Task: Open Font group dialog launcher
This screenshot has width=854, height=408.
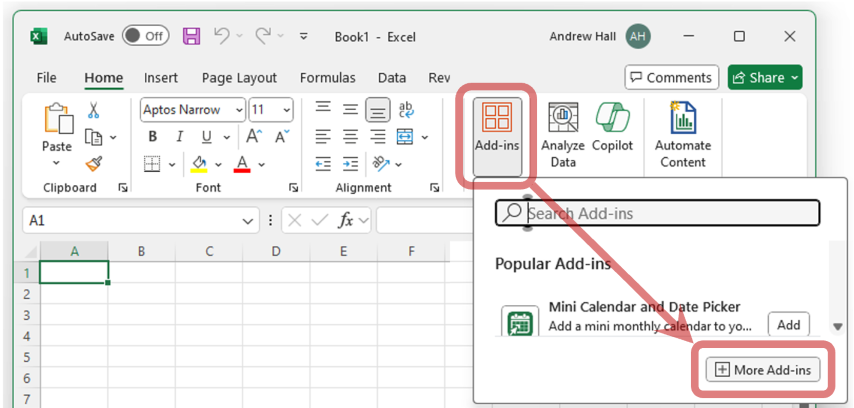Action: pyautogui.click(x=294, y=188)
